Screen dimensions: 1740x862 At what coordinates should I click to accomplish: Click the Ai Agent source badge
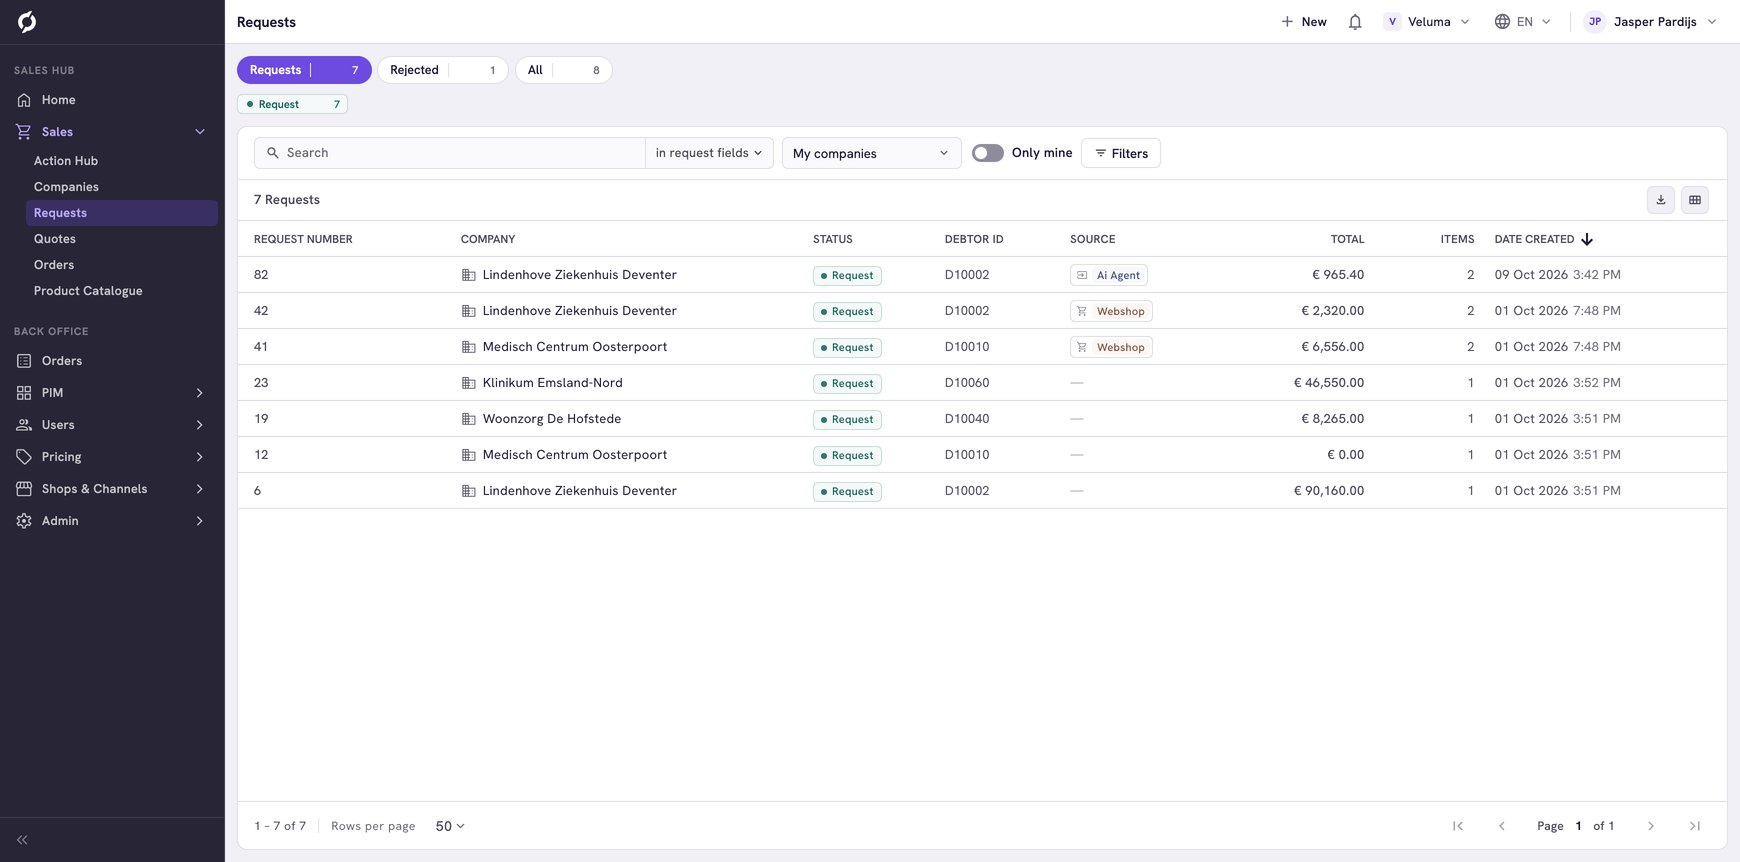pos(1108,275)
